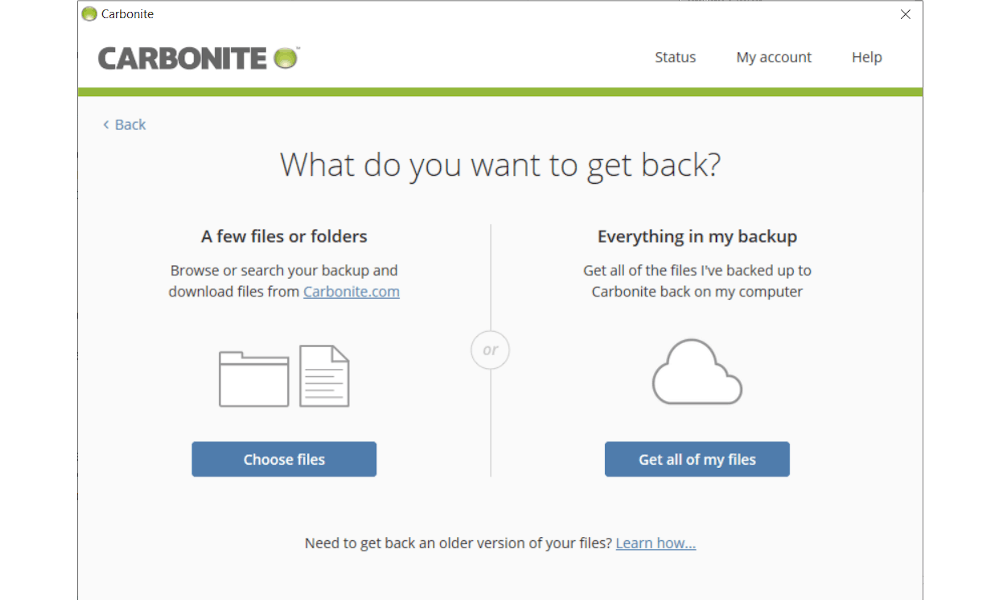Select the "A few files or folders" heading

284,237
